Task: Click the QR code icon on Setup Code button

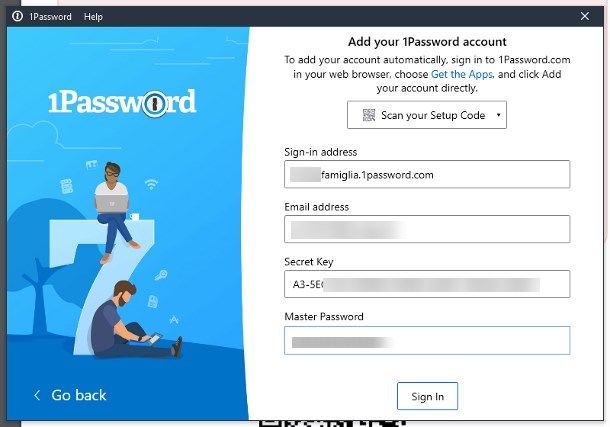Action: [368, 115]
